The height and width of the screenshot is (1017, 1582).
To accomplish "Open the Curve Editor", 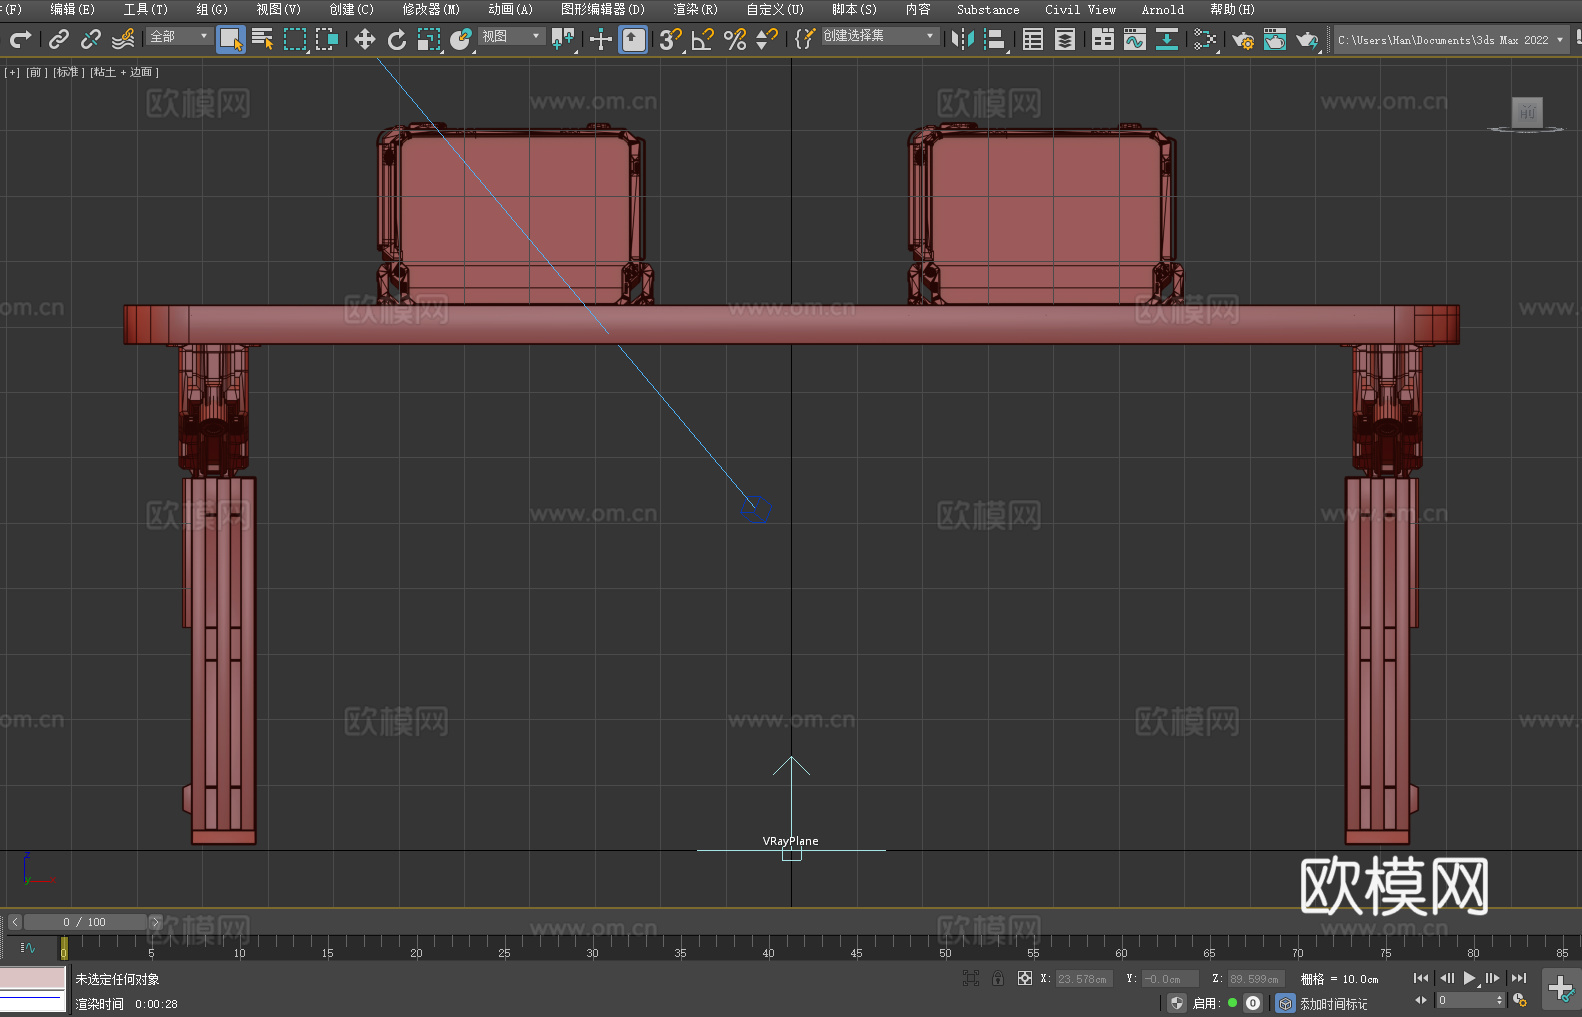I will [1135, 39].
